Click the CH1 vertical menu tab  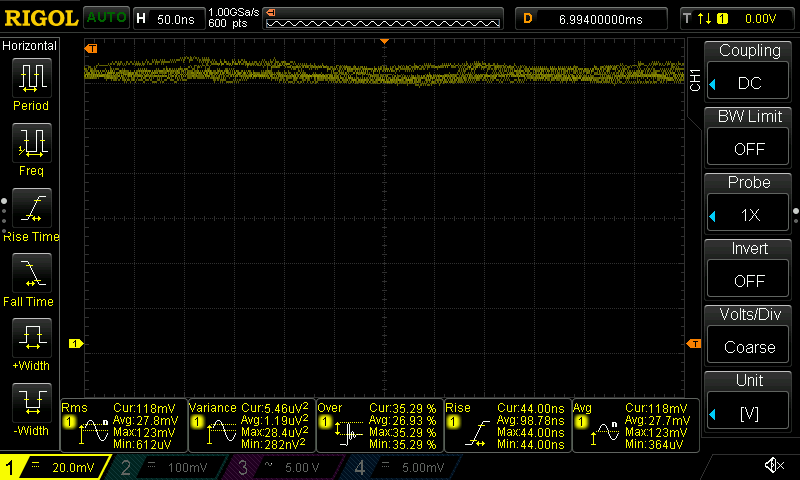coord(694,80)
